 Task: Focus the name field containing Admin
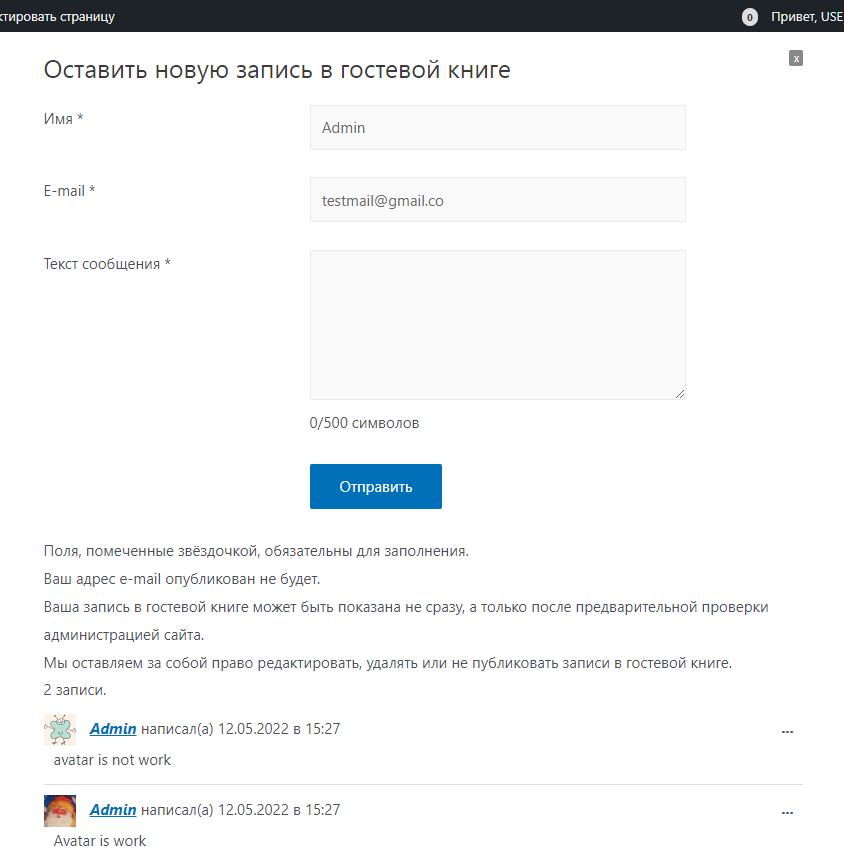(497, 128)
